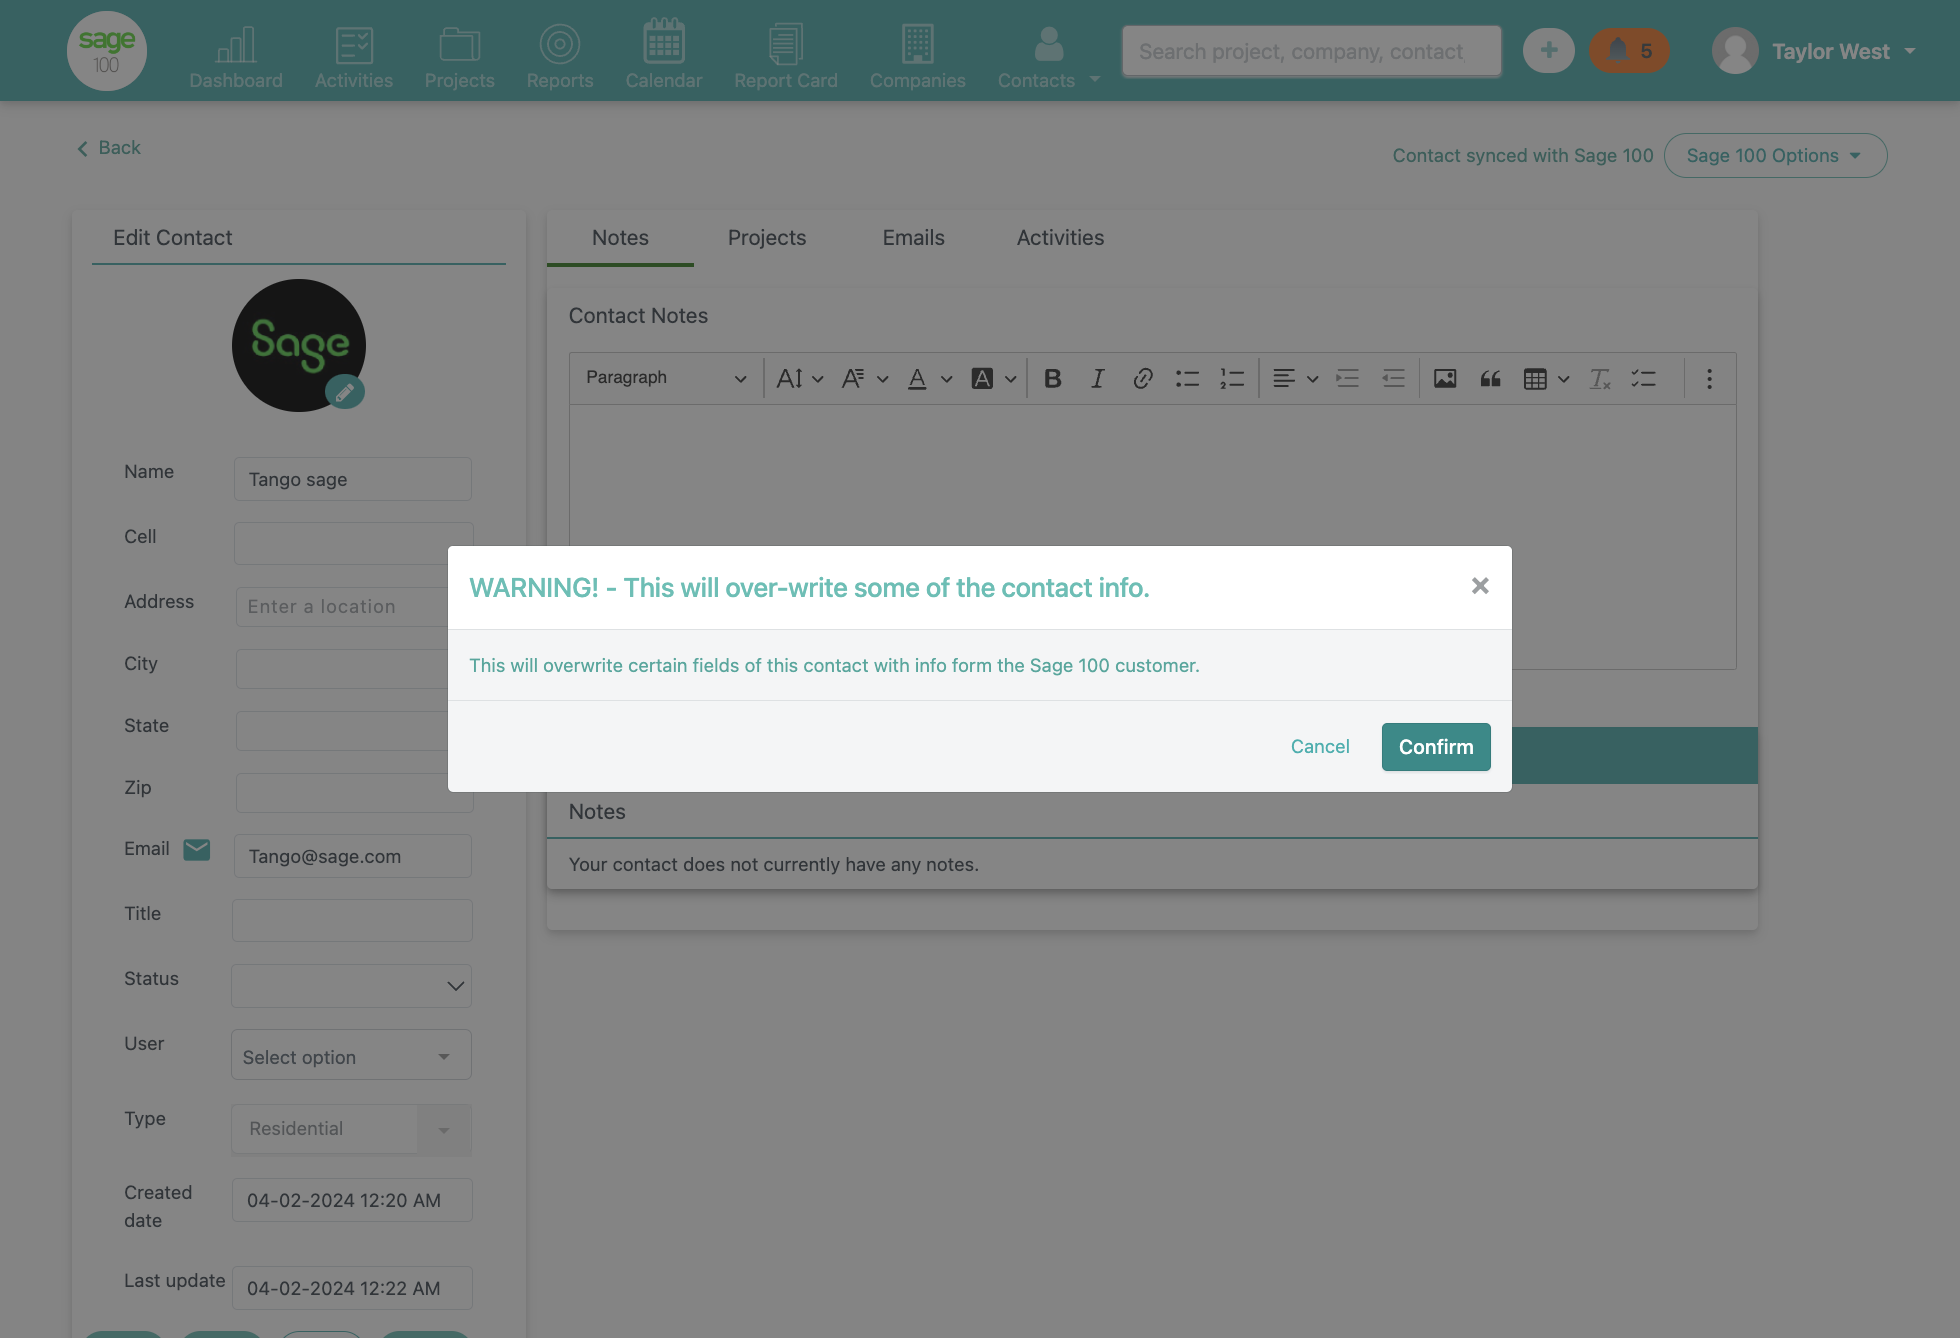Click the search project, company, contact field

point(1312,51)
